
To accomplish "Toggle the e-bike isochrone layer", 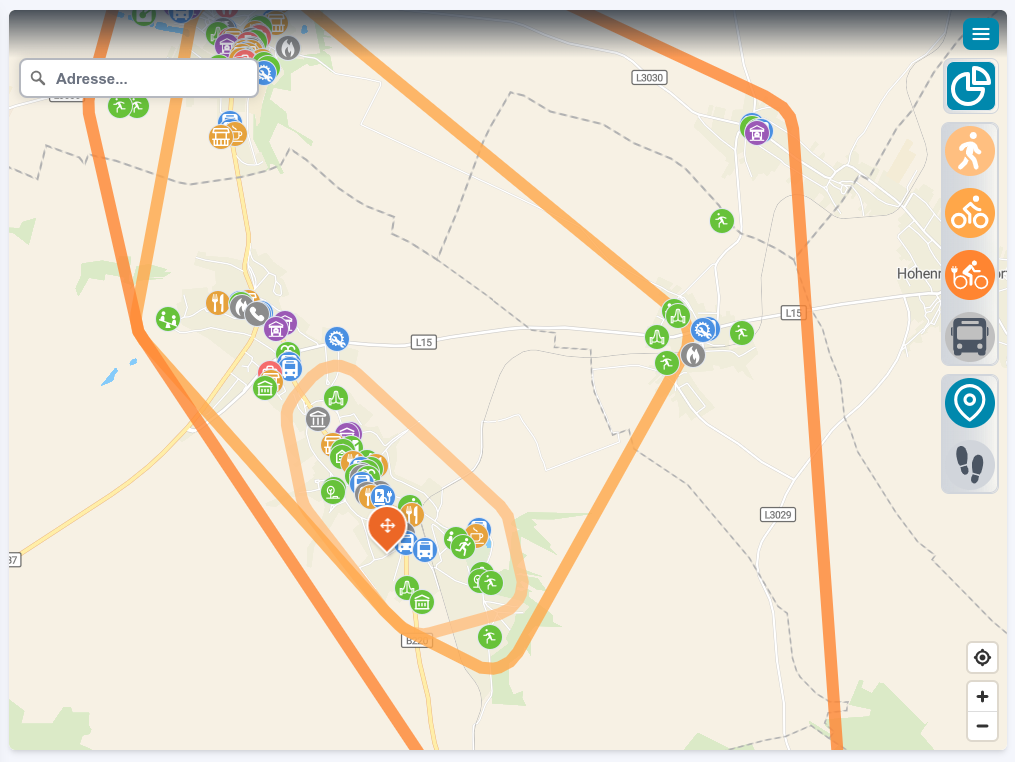I will click(x=969, y=275).
